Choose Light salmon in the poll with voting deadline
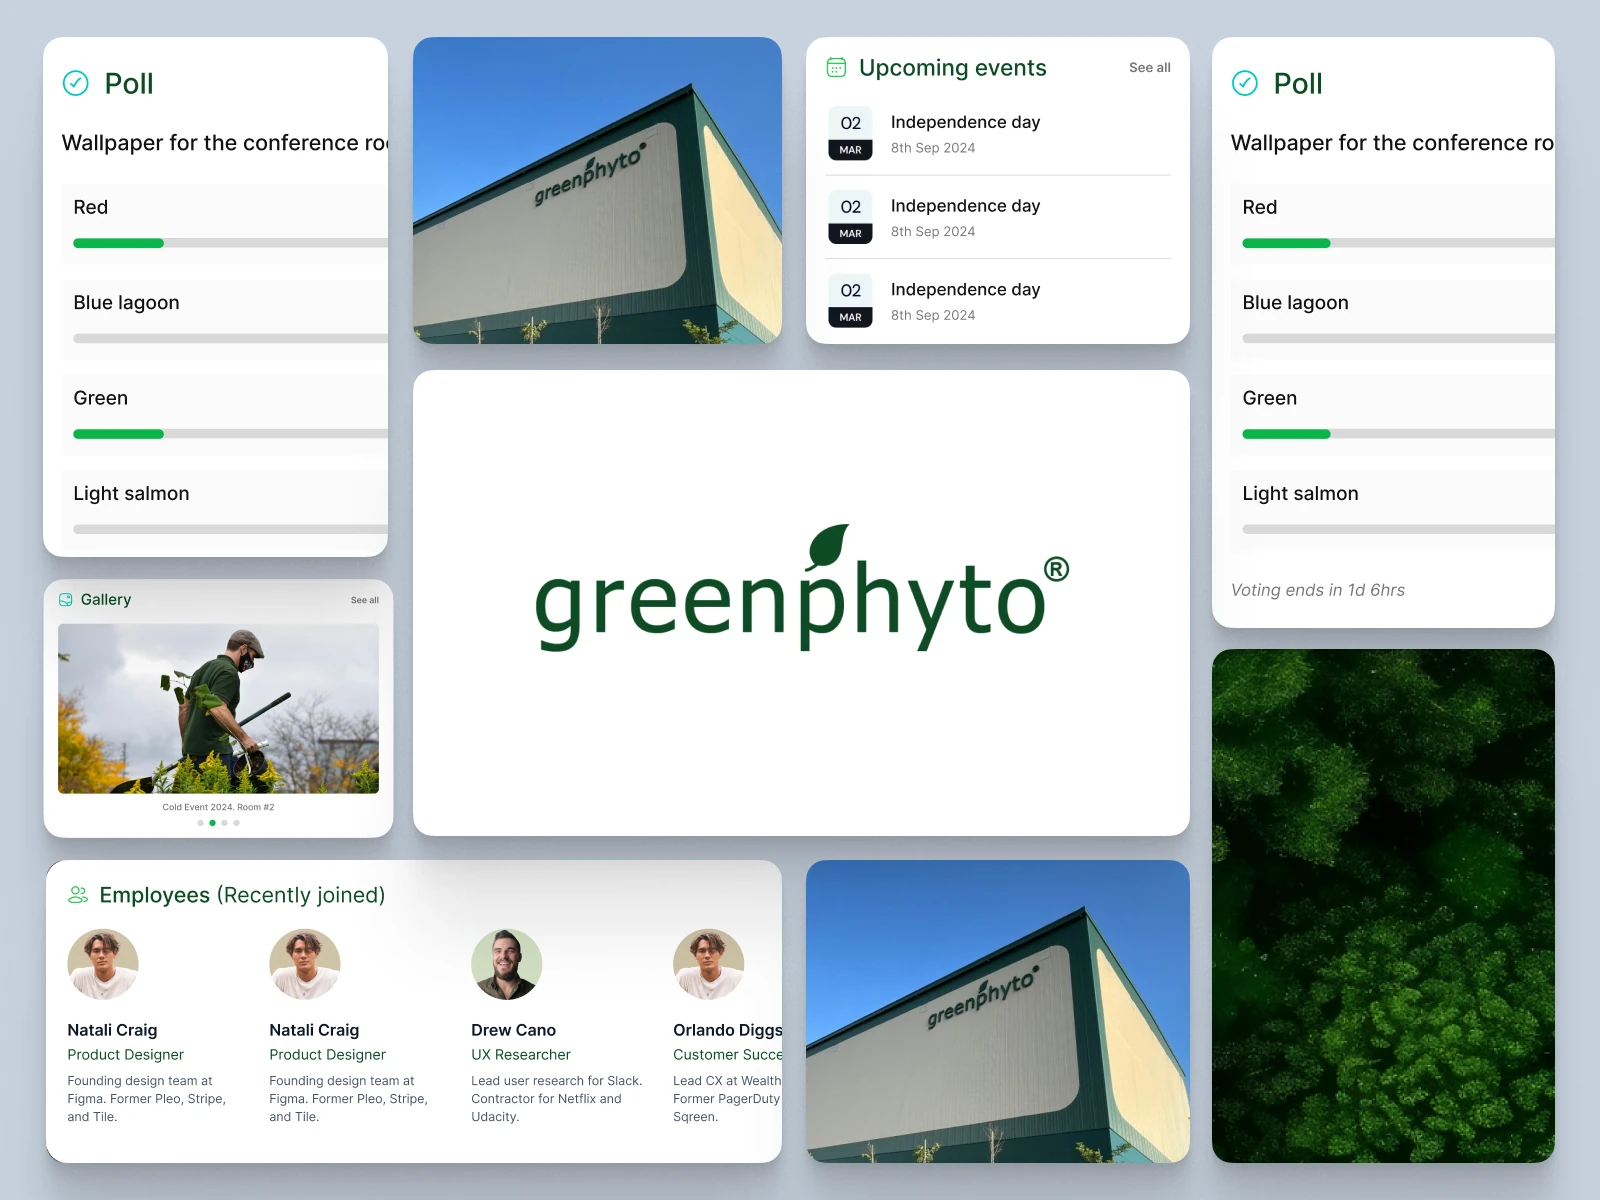Image resolution: width=1600 pixels, height=1200 pixels. pyautogui.click(x=1393, y=510)
